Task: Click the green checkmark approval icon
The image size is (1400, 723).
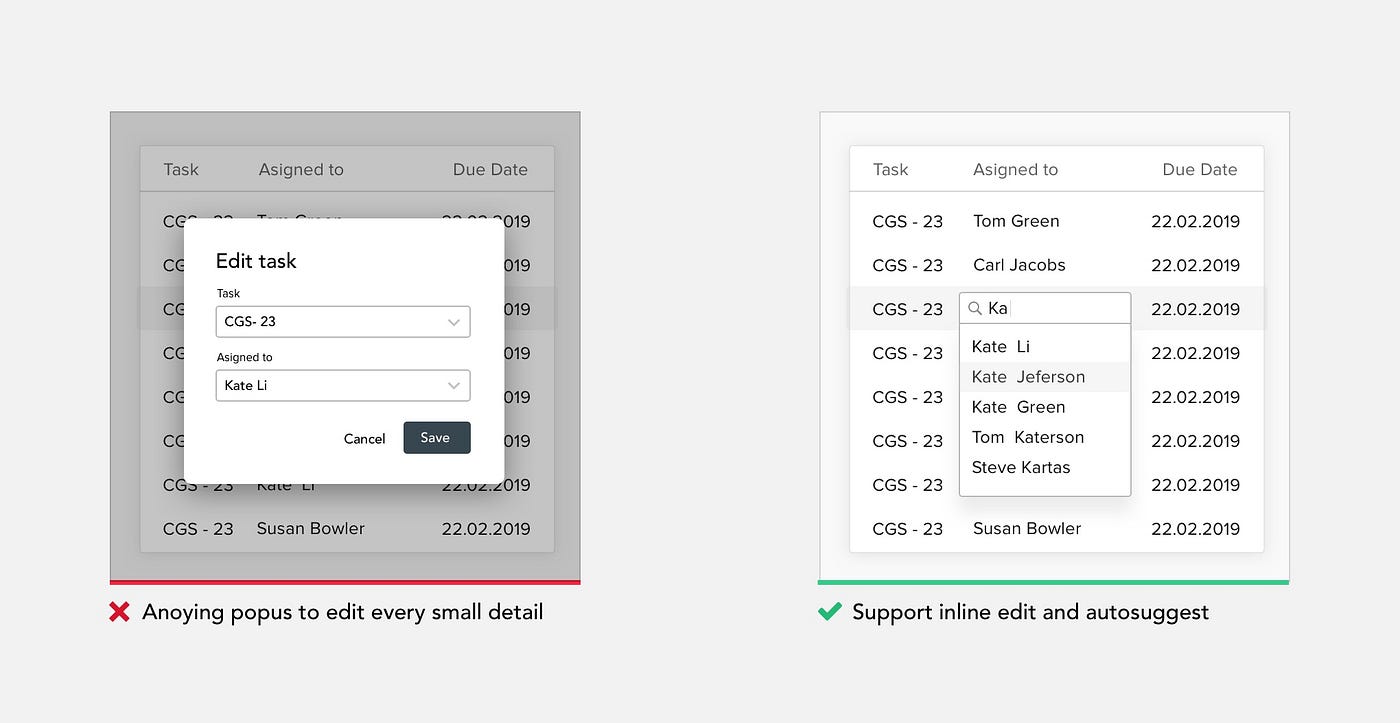Action: tap(828, 611)
